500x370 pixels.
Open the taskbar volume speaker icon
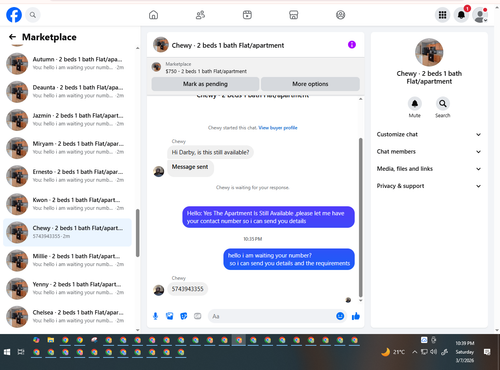433,352
